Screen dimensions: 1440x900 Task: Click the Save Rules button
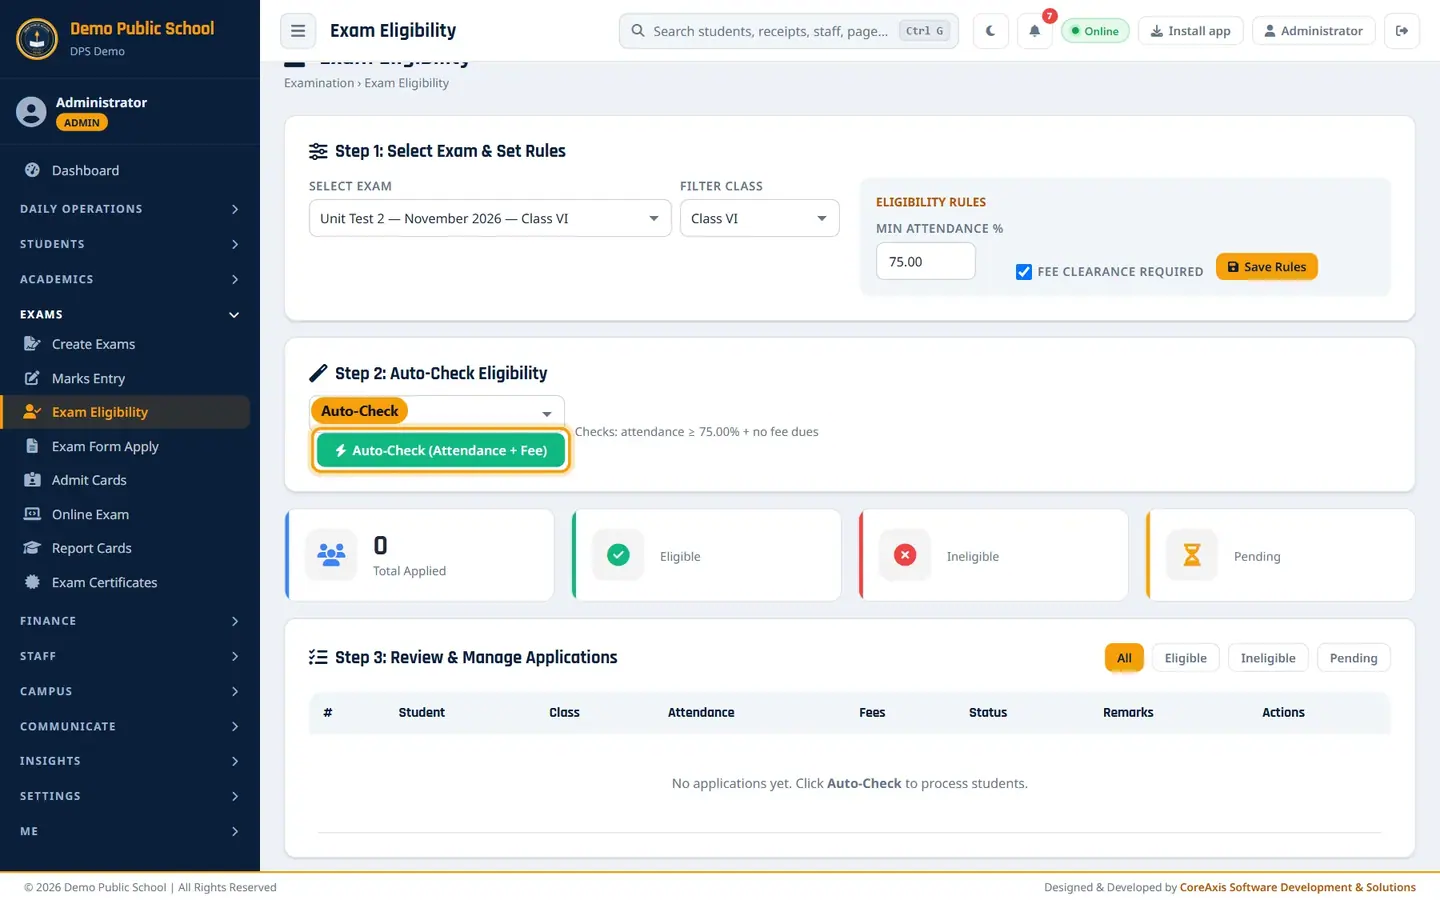(1267, 267)
